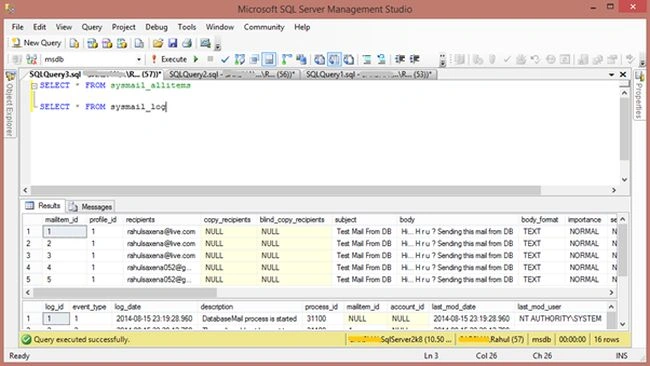Open the active documents dropdown arrow
The width and height of the screenshot is (650, 366).
pyautogui.click(x=611, y=75)
